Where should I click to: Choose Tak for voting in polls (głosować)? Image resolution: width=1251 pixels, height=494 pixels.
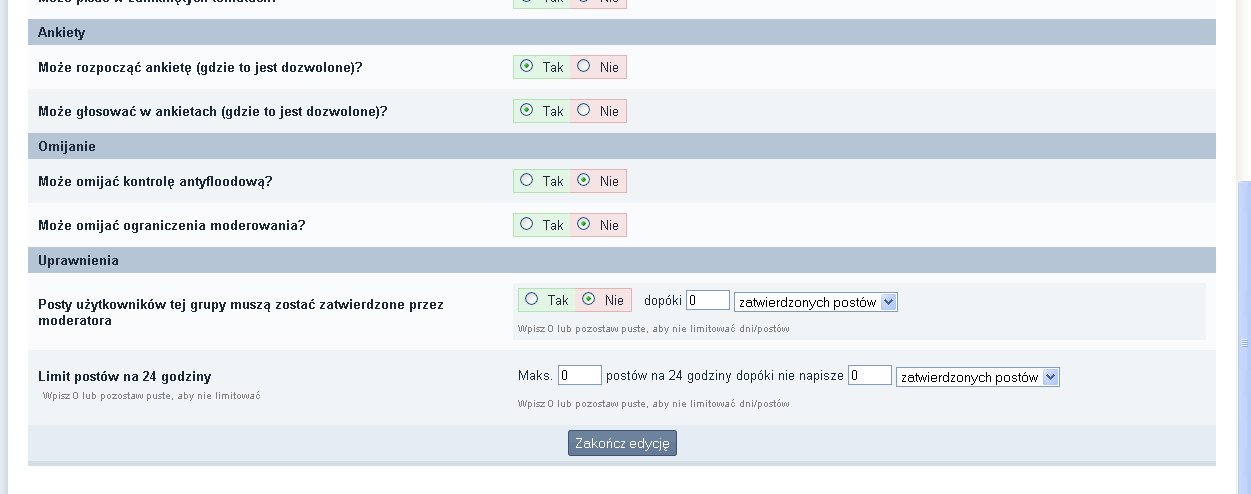tap(527, 111)
